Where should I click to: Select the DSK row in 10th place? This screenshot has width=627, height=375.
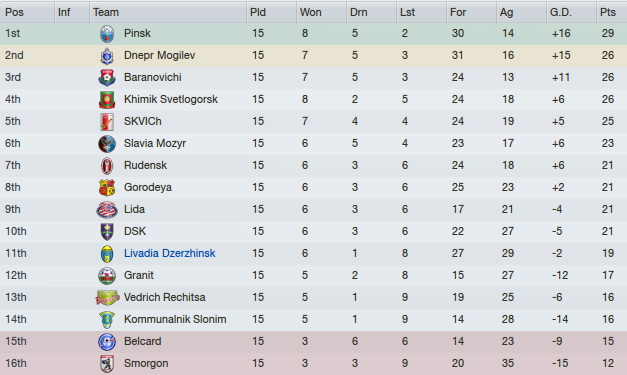click(314, 231)
